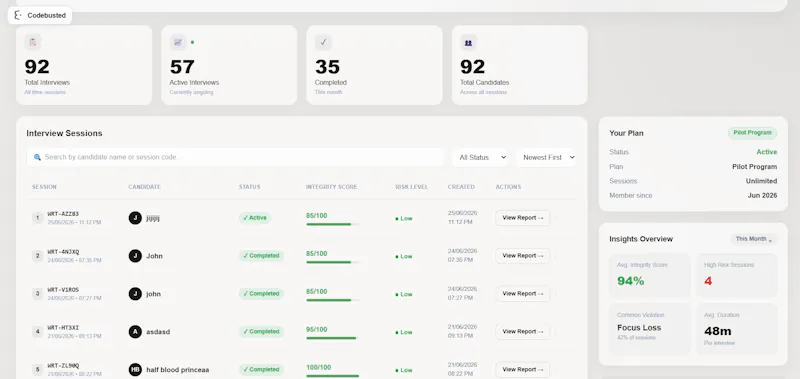
Task: Click the integrity bar for WRT-AZZ83
Action: click(x=333, y=224)
